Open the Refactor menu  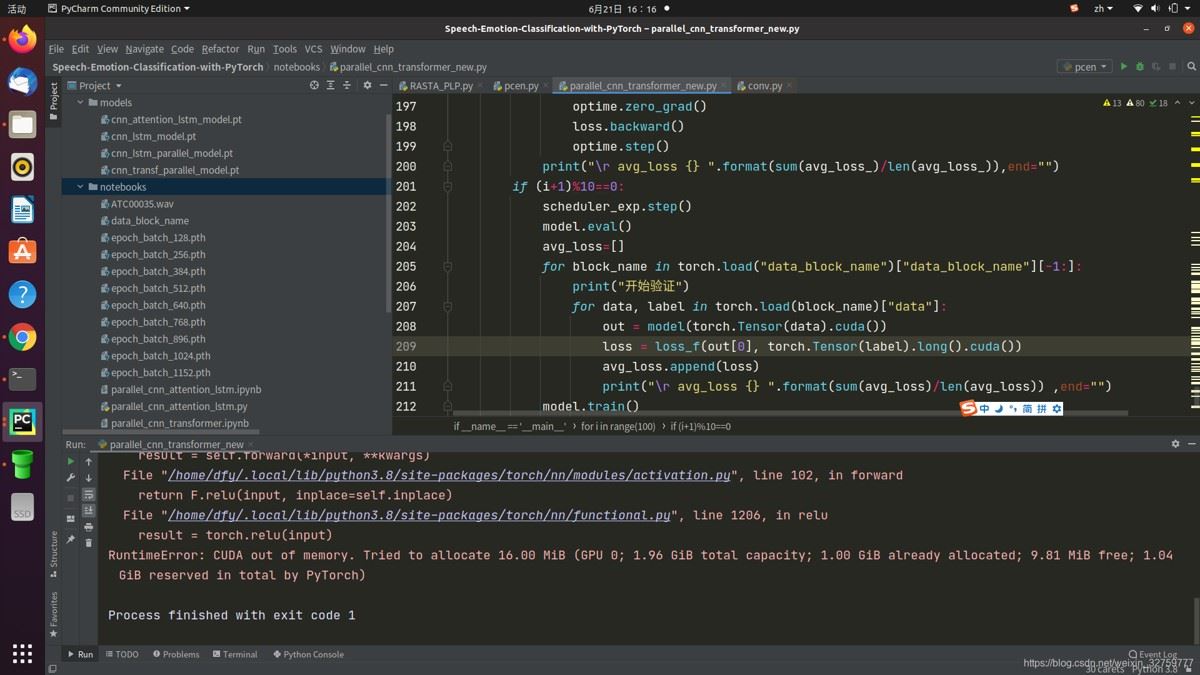(220, 49)
